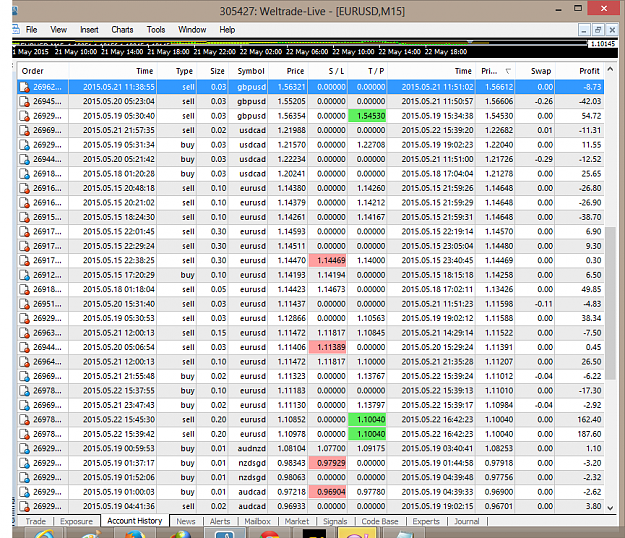
Task: Click the order icon of the -8.73 profit row
Action: pos(25,87)
